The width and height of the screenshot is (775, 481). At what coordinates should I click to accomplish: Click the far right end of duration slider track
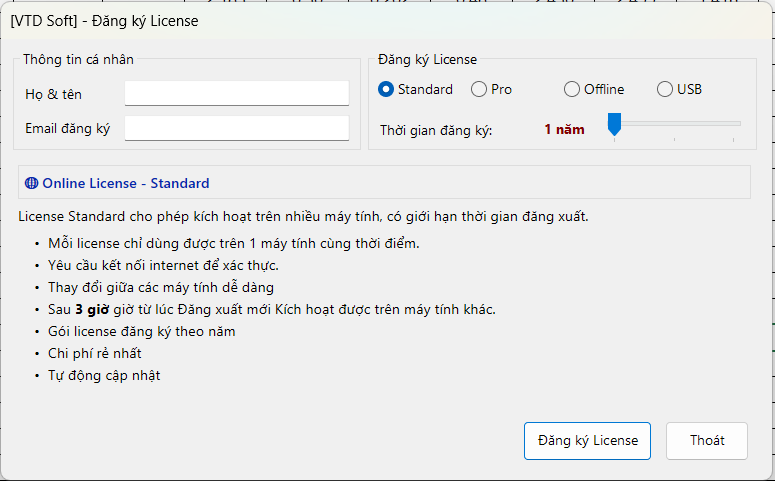[x=739, y=124]
